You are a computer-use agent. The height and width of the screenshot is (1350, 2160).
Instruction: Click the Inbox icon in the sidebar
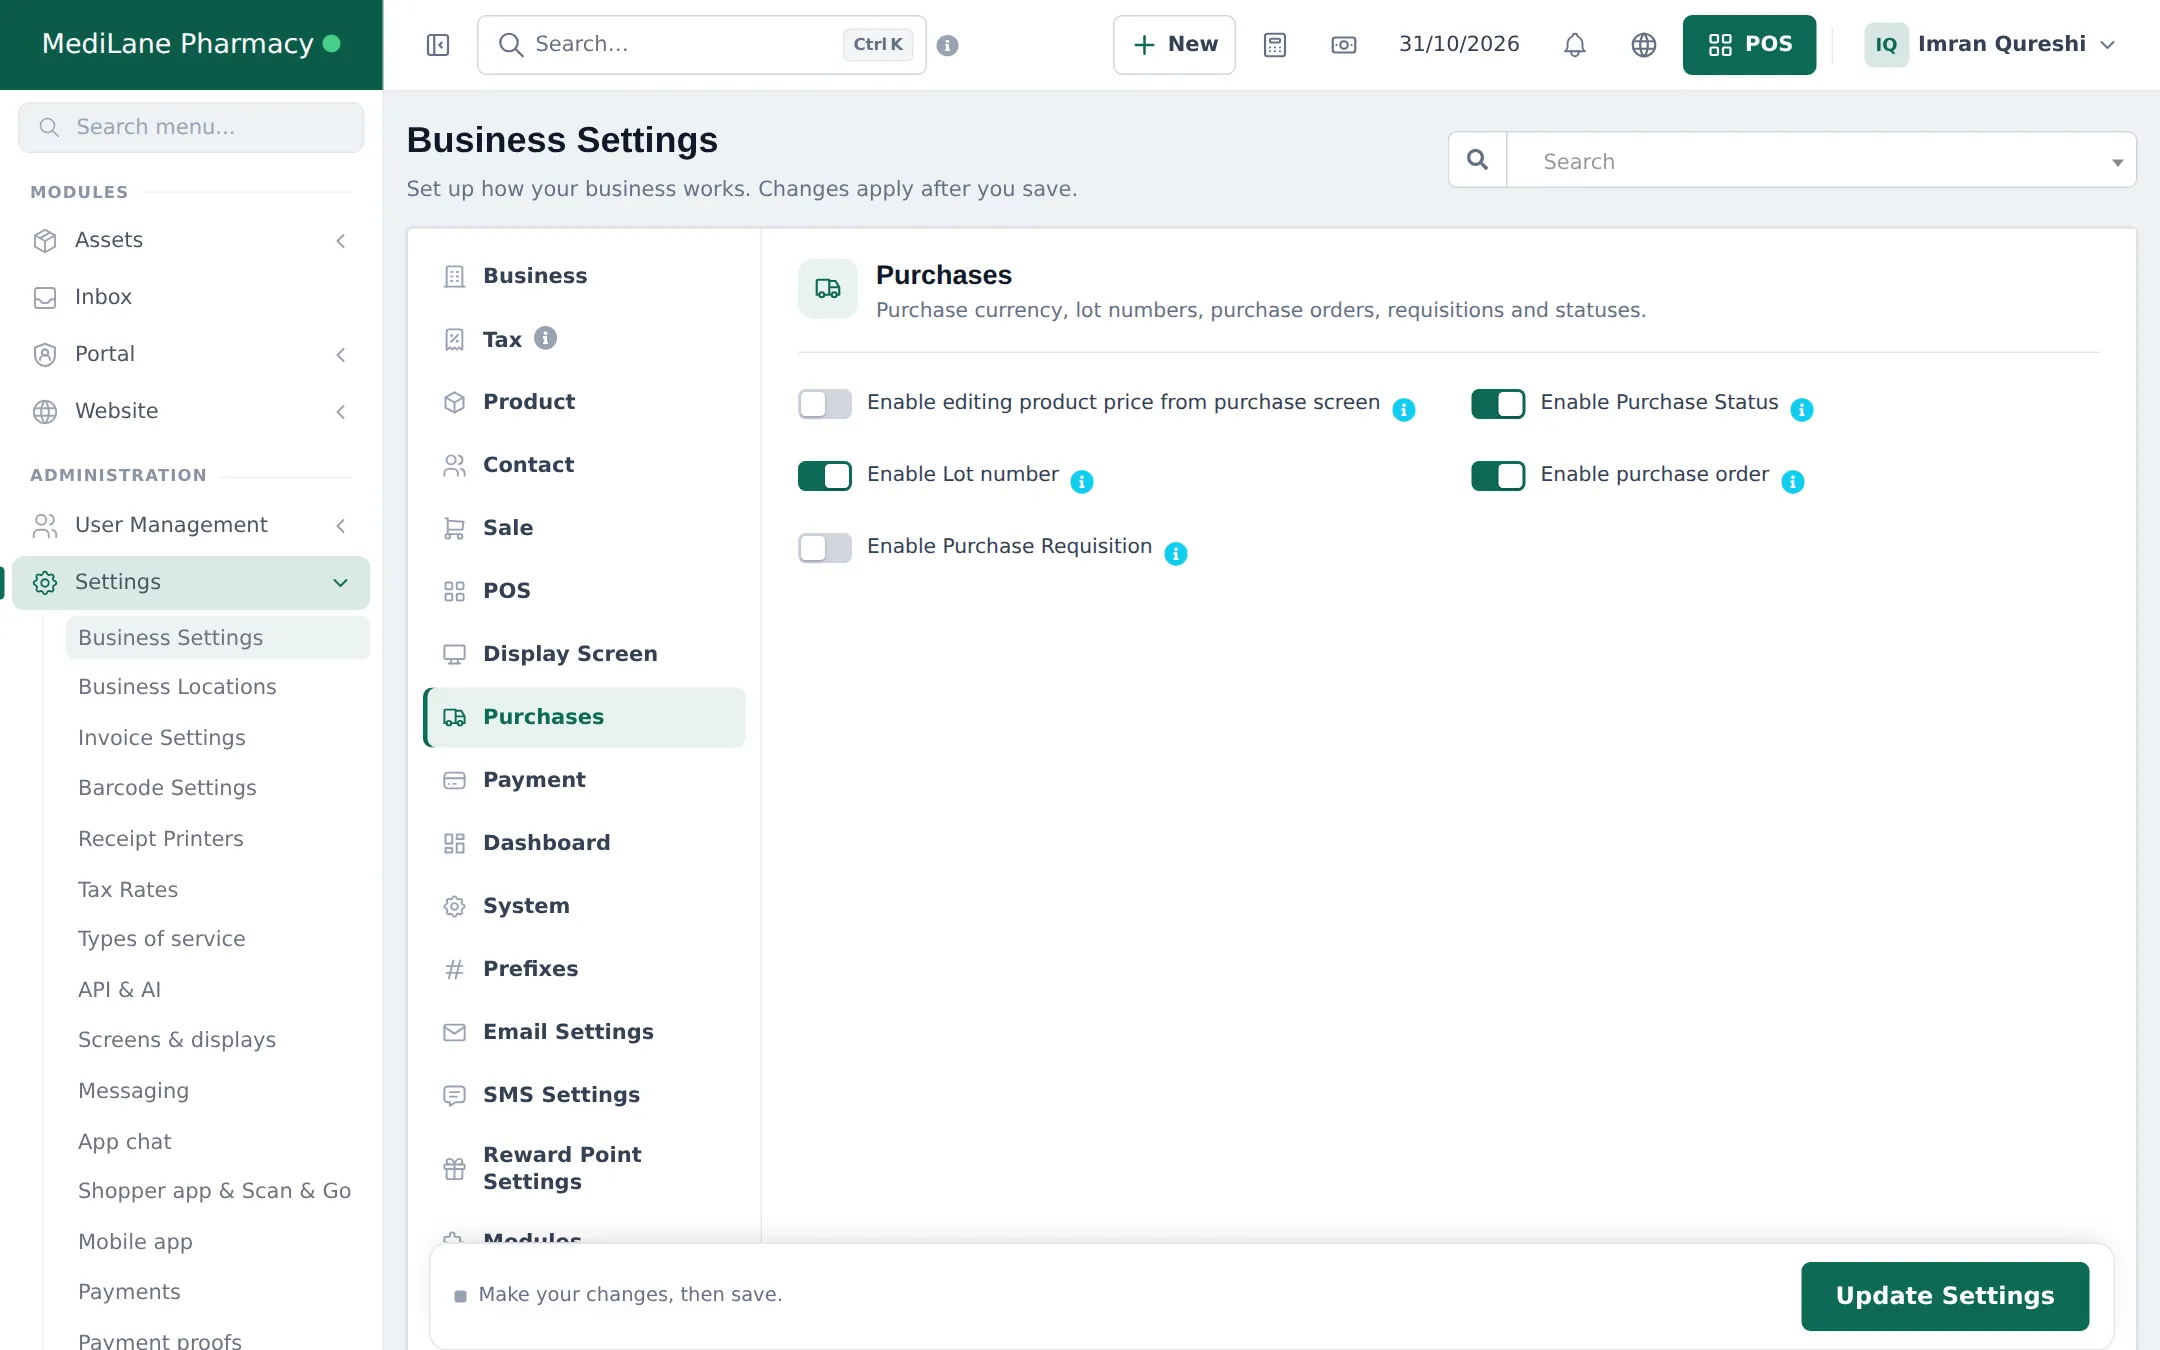click(x=45, y=298)
